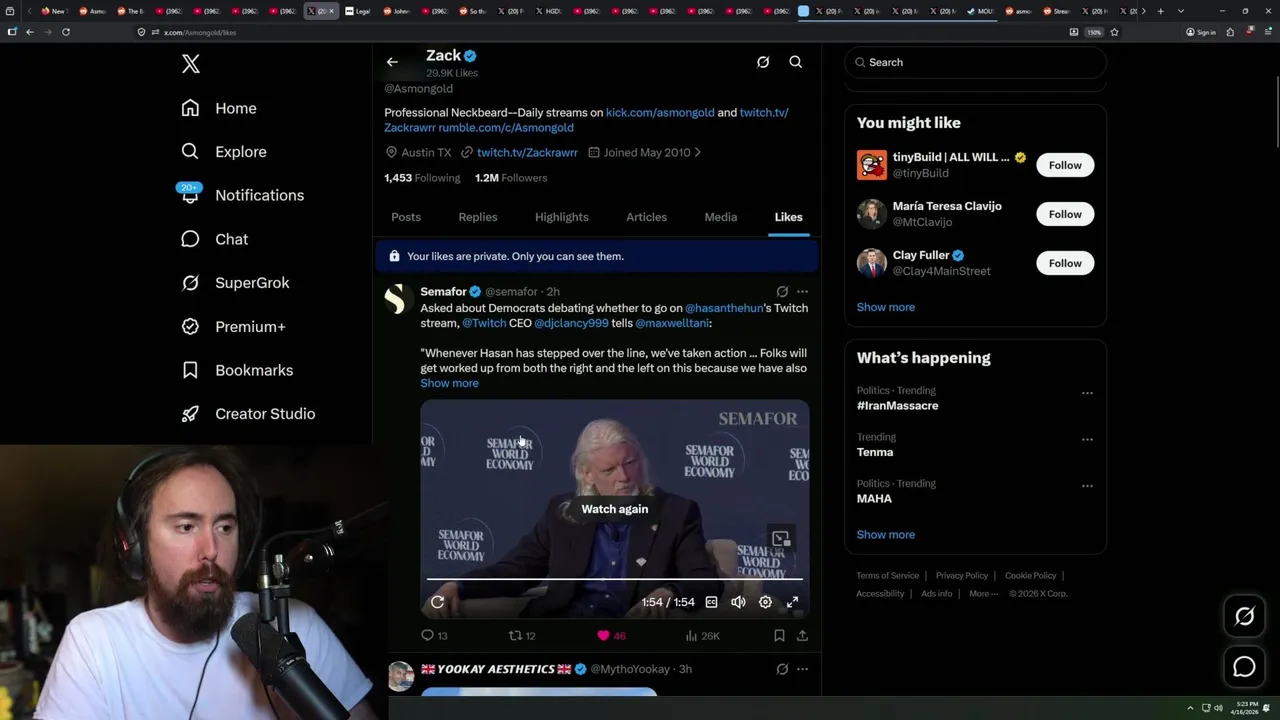Bookmark the Semafor post

pyautogui.click(x=779, y=635)
